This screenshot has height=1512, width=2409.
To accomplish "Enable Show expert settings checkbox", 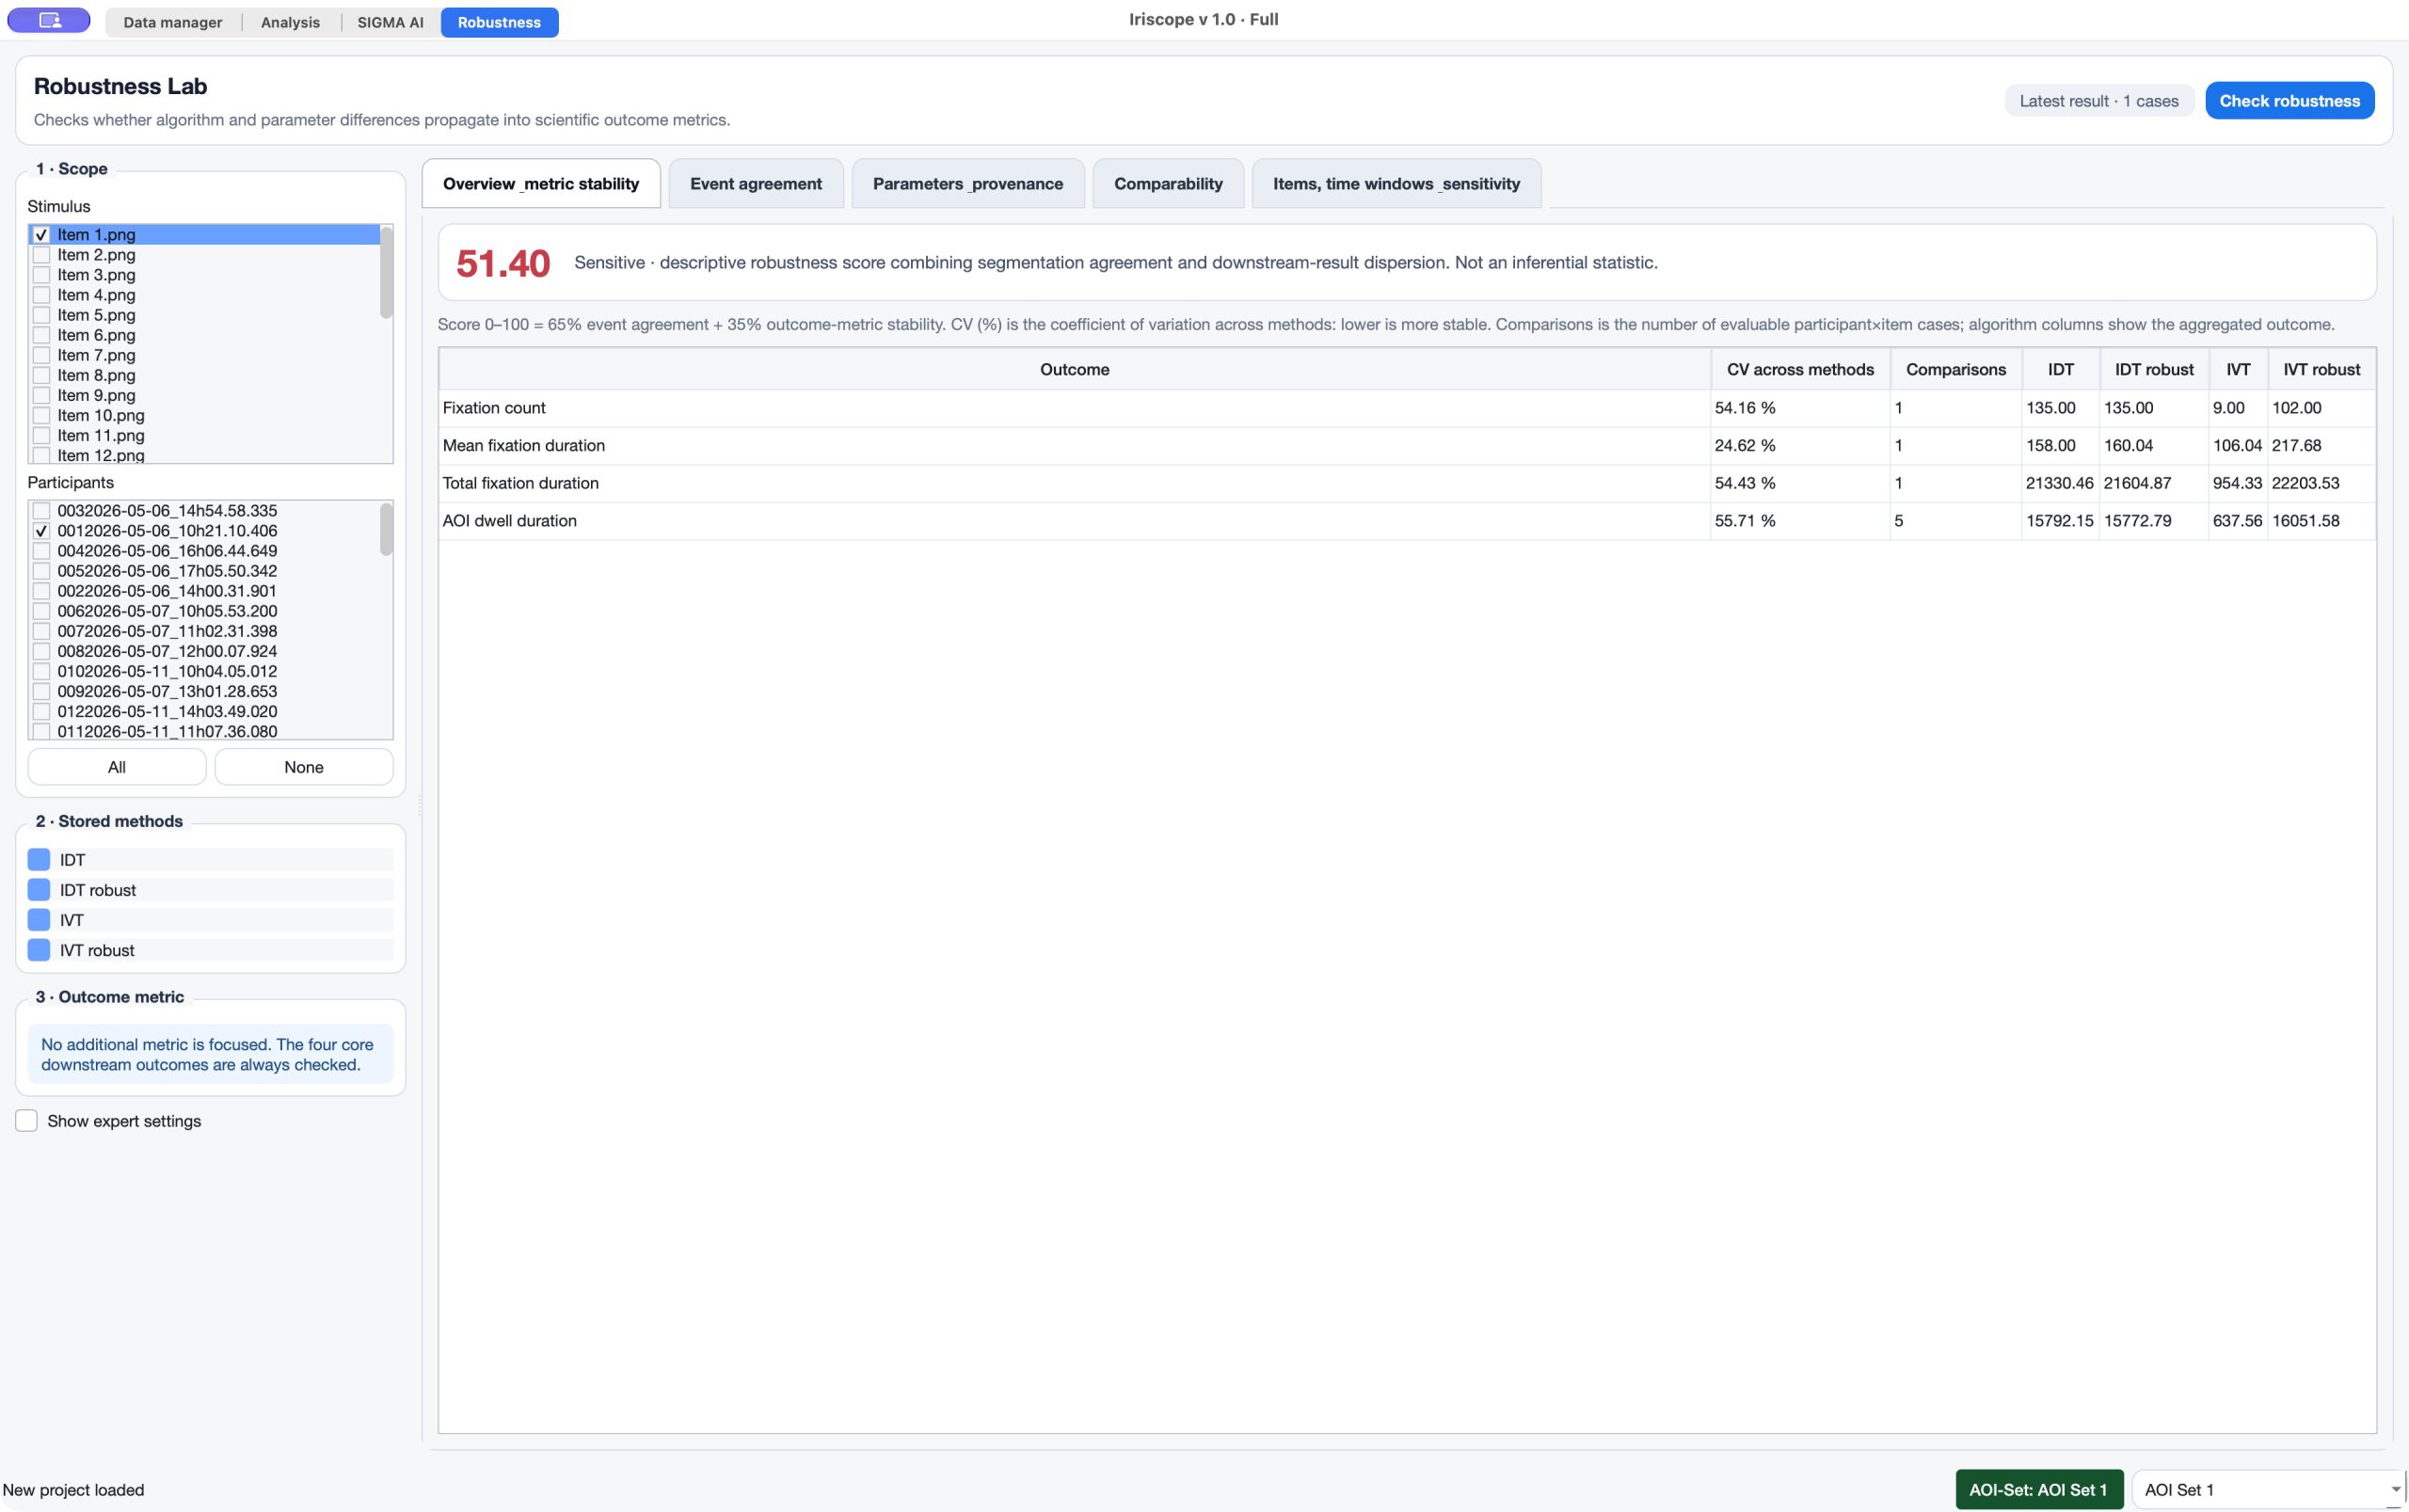I will pos(27,1121).
